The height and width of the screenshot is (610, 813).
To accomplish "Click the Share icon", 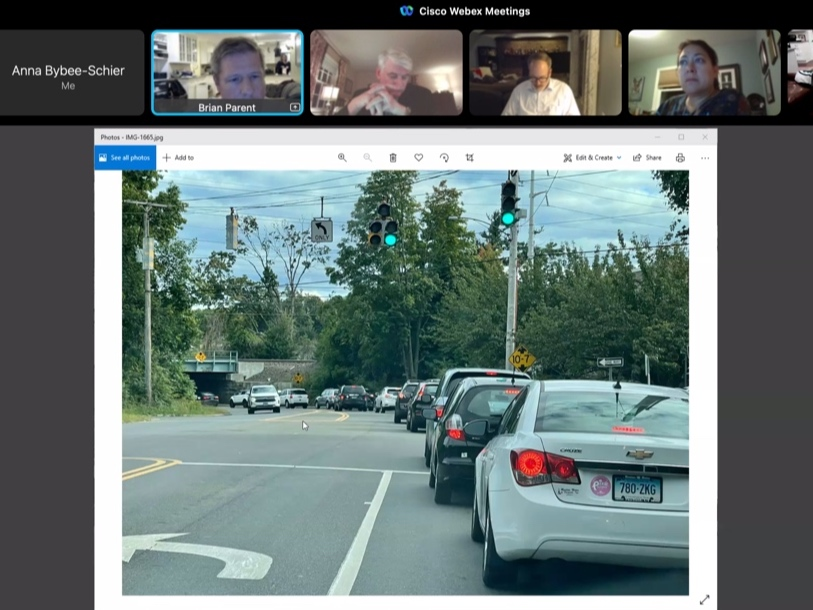I will pyautogui.click(x=647, y=157).
